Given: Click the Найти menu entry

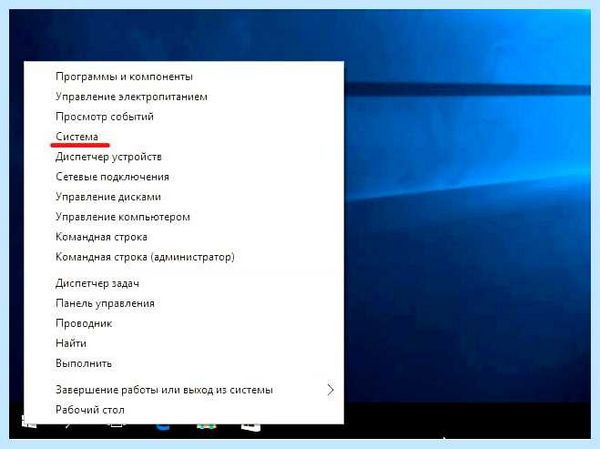Looking at the screenshot, I should (x=184, y=343).
